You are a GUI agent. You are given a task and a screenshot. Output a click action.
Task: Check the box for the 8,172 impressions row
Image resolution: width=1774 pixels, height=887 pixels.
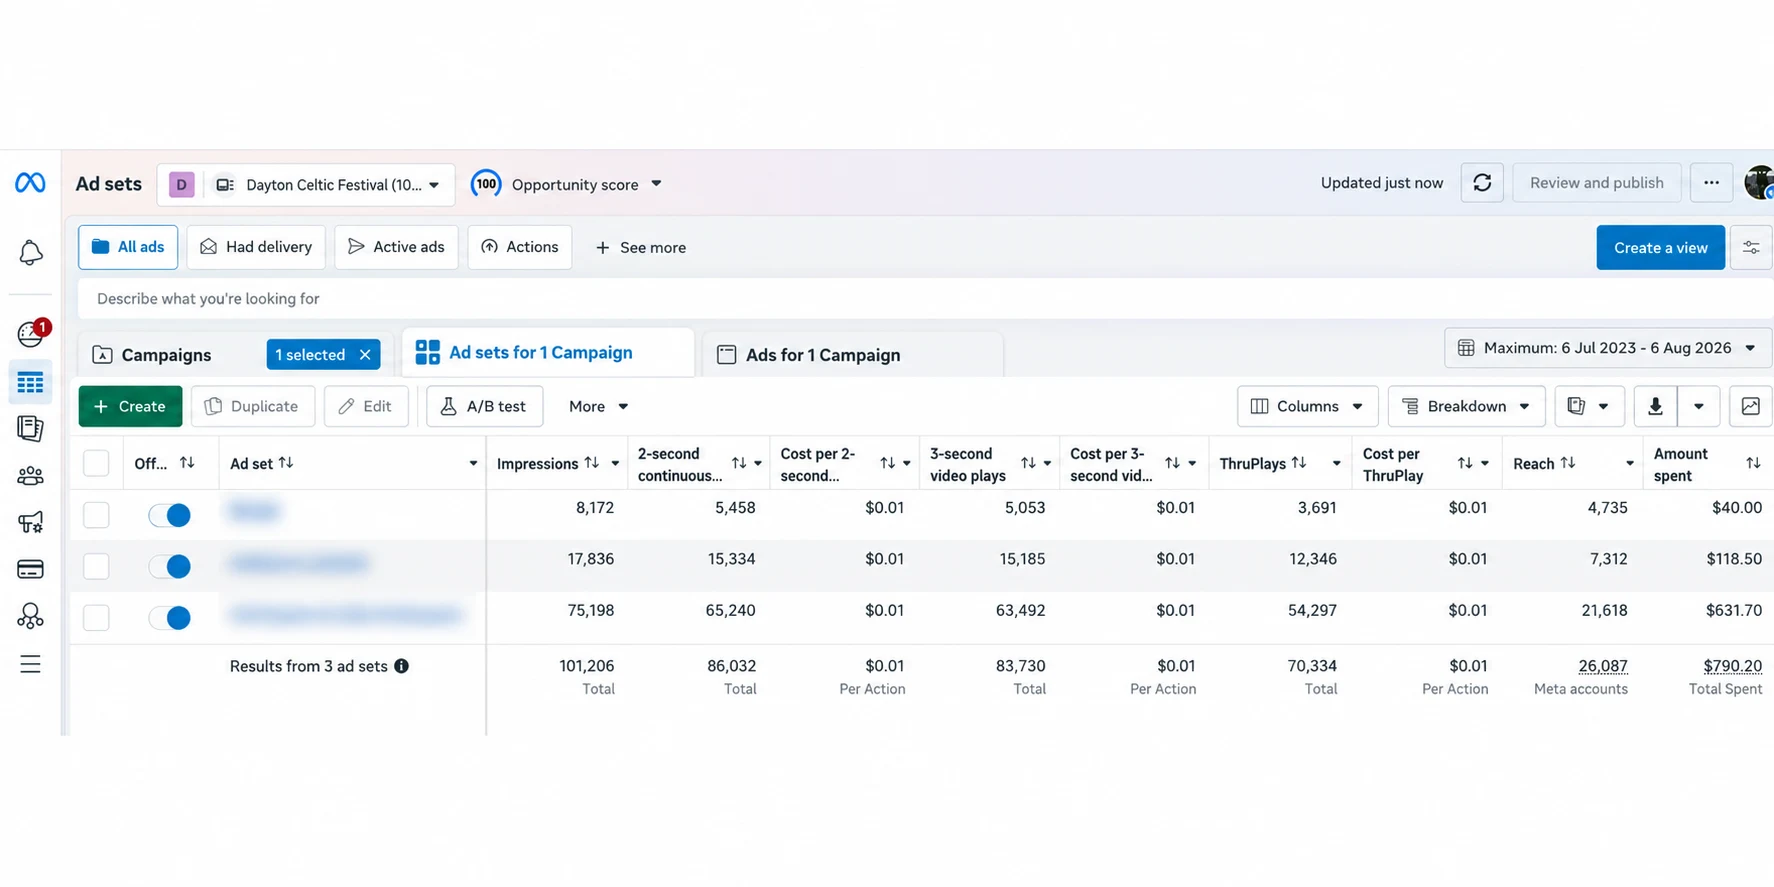click(x=96, y=515)
